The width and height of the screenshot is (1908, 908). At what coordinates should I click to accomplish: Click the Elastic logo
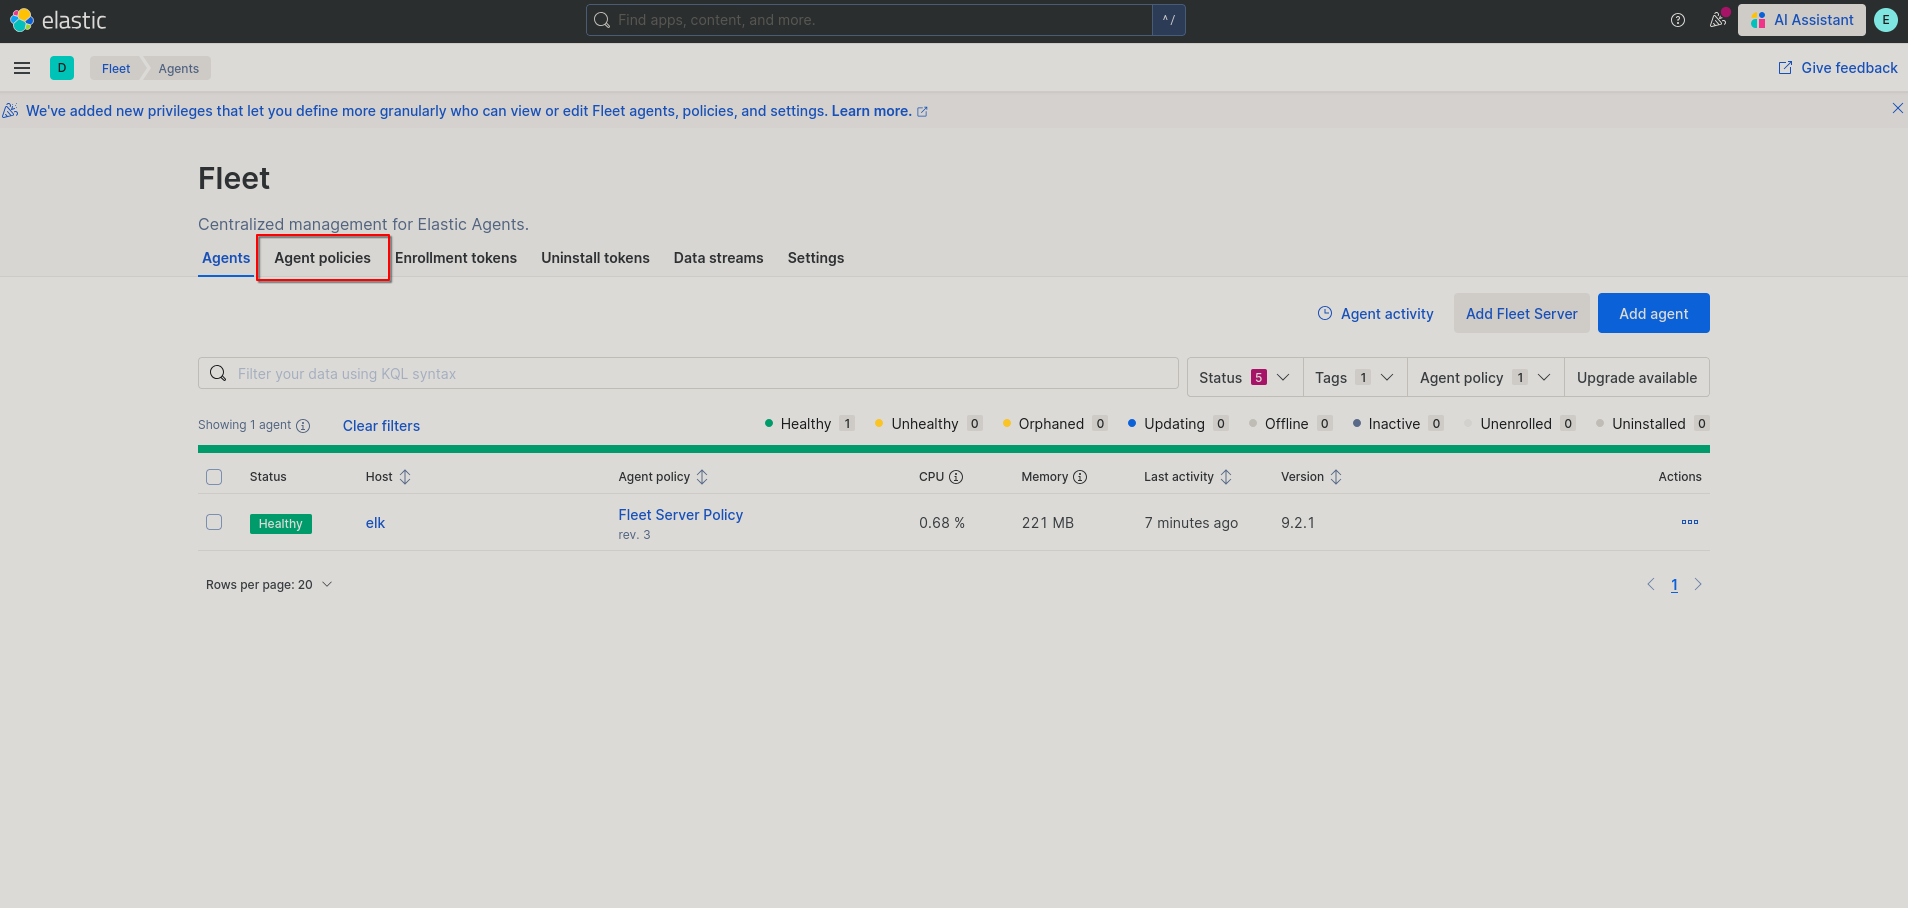point(58,20)
